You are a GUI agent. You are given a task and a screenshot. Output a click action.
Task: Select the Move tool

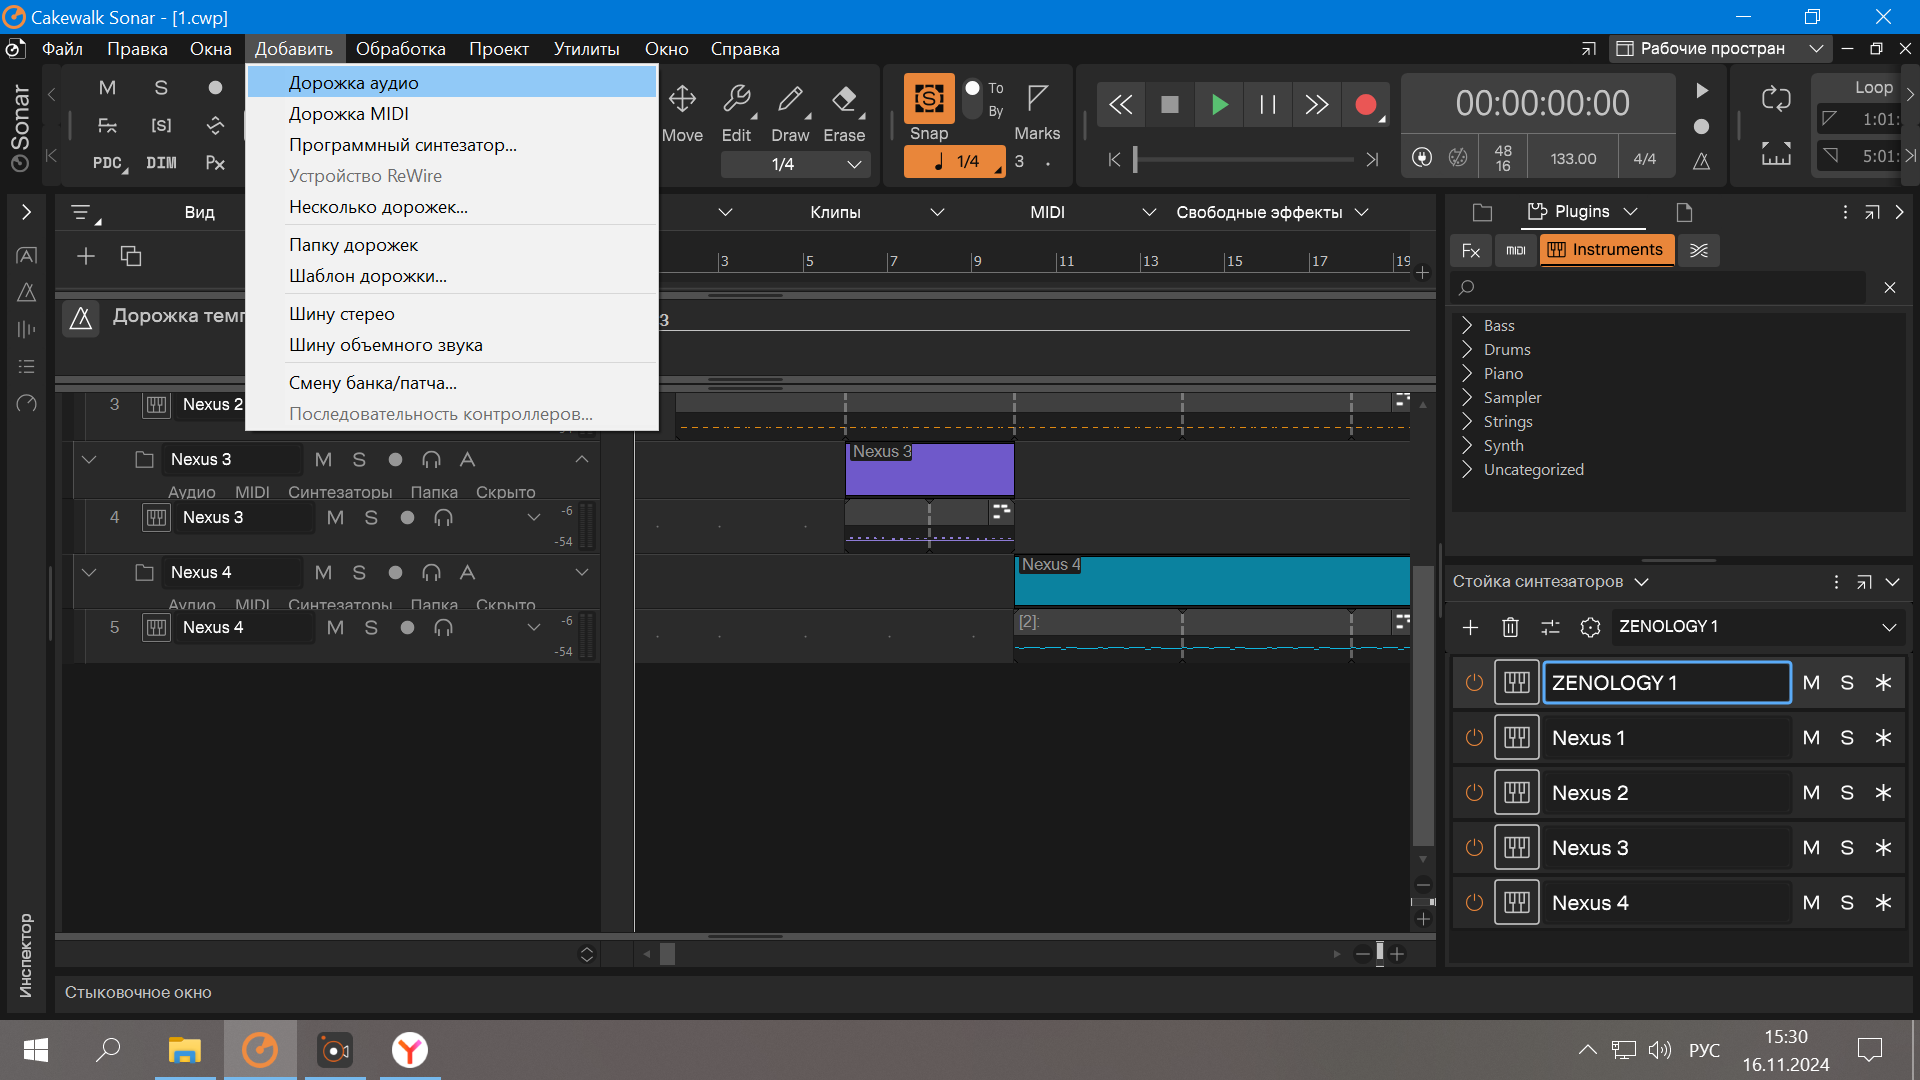682,112
